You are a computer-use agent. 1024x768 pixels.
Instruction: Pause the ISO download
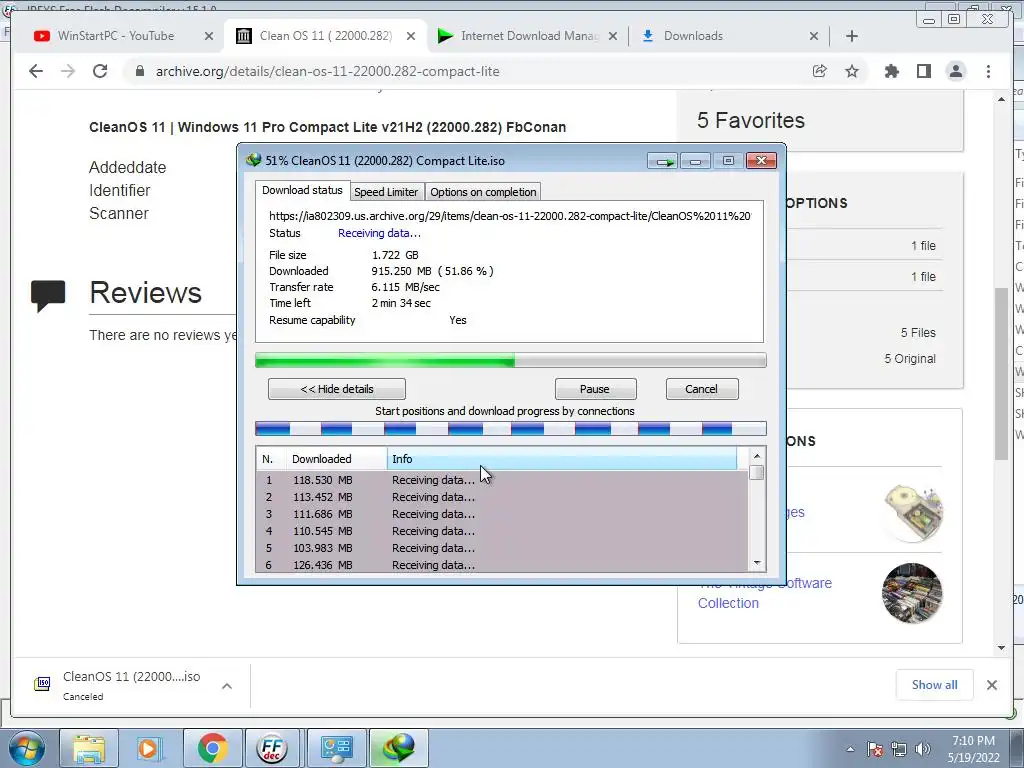[x=595, y=389]
